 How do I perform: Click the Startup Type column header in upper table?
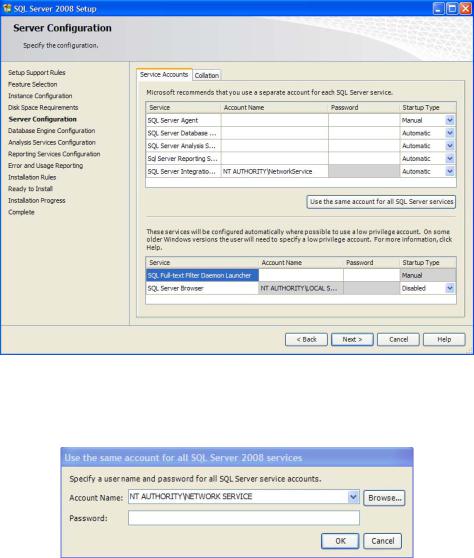[428, 107]
